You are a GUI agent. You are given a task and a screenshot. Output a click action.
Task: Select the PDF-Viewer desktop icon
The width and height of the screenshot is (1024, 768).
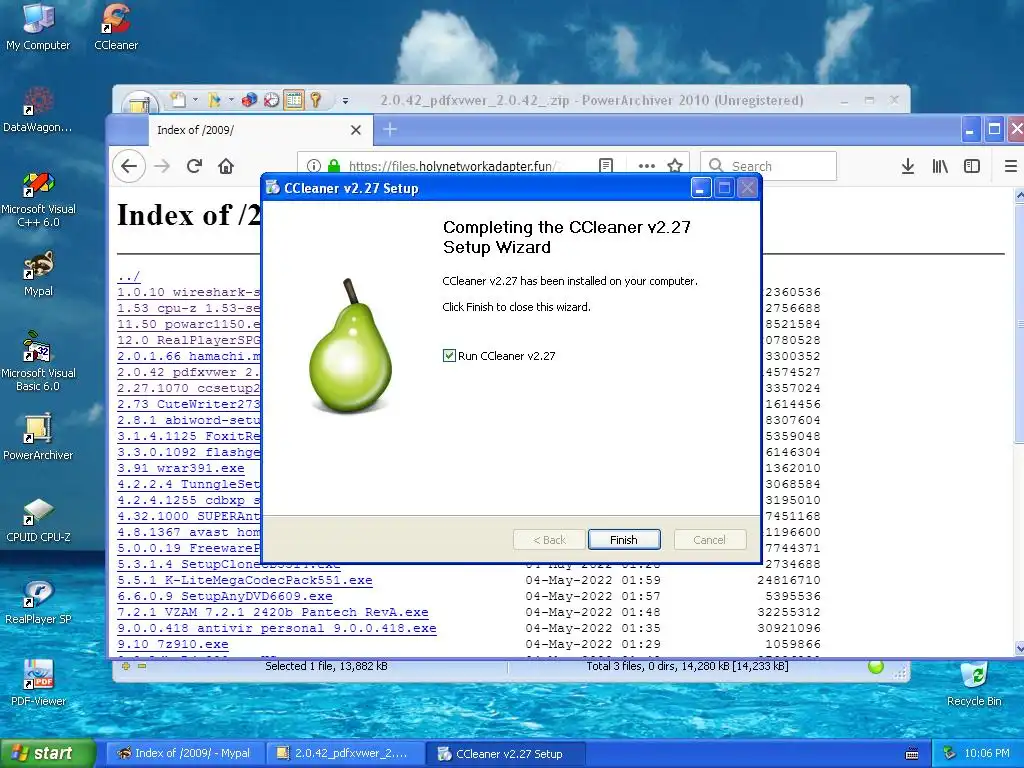tap(38, 683)
